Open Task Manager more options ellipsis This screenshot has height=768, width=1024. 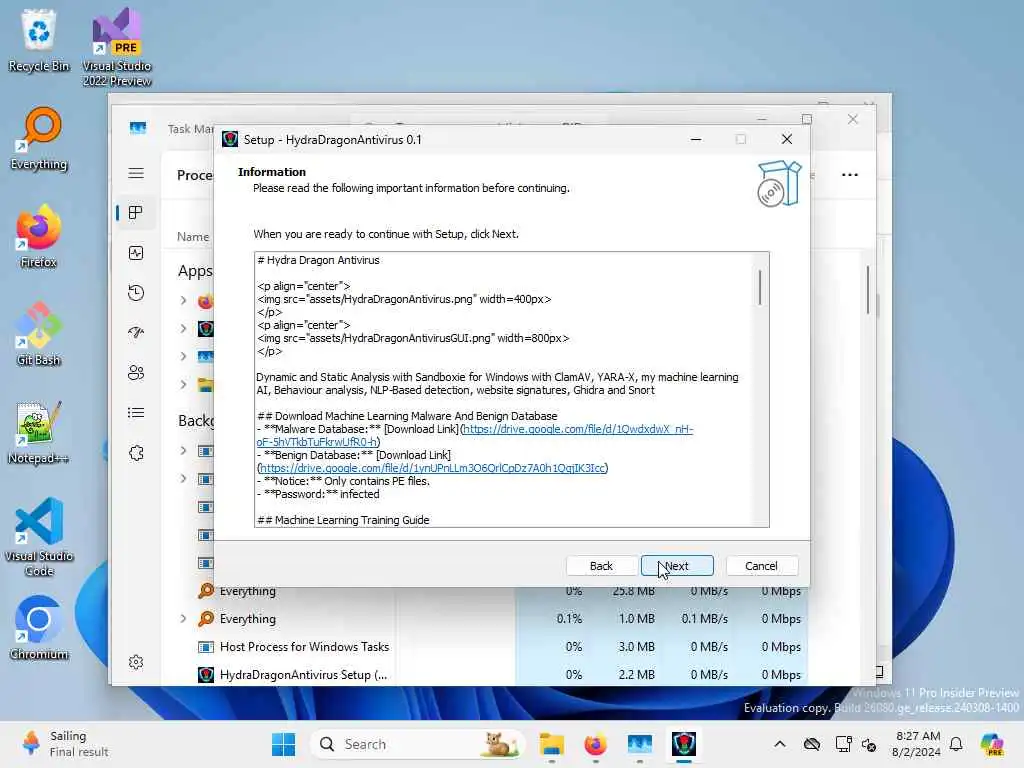click(x=850, y=174)
